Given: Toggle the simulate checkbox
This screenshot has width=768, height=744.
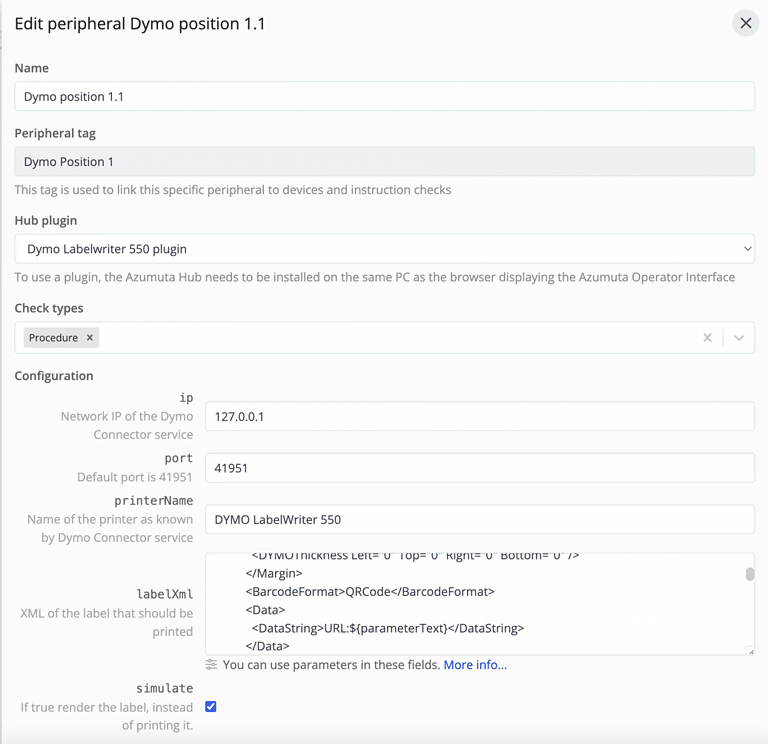Looking at the screenshot, I should [x=211, y=706].
